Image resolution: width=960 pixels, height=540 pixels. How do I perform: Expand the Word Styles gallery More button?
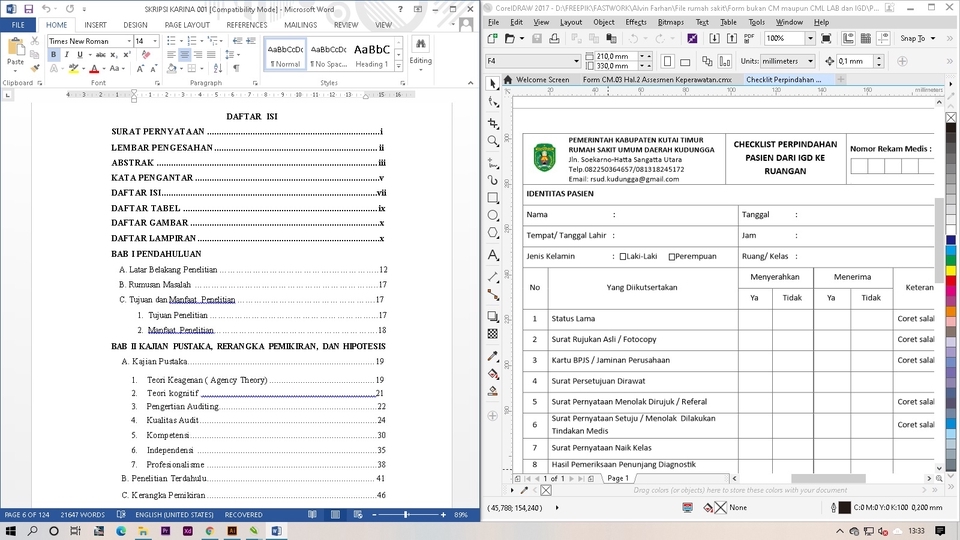pos(399,66)
